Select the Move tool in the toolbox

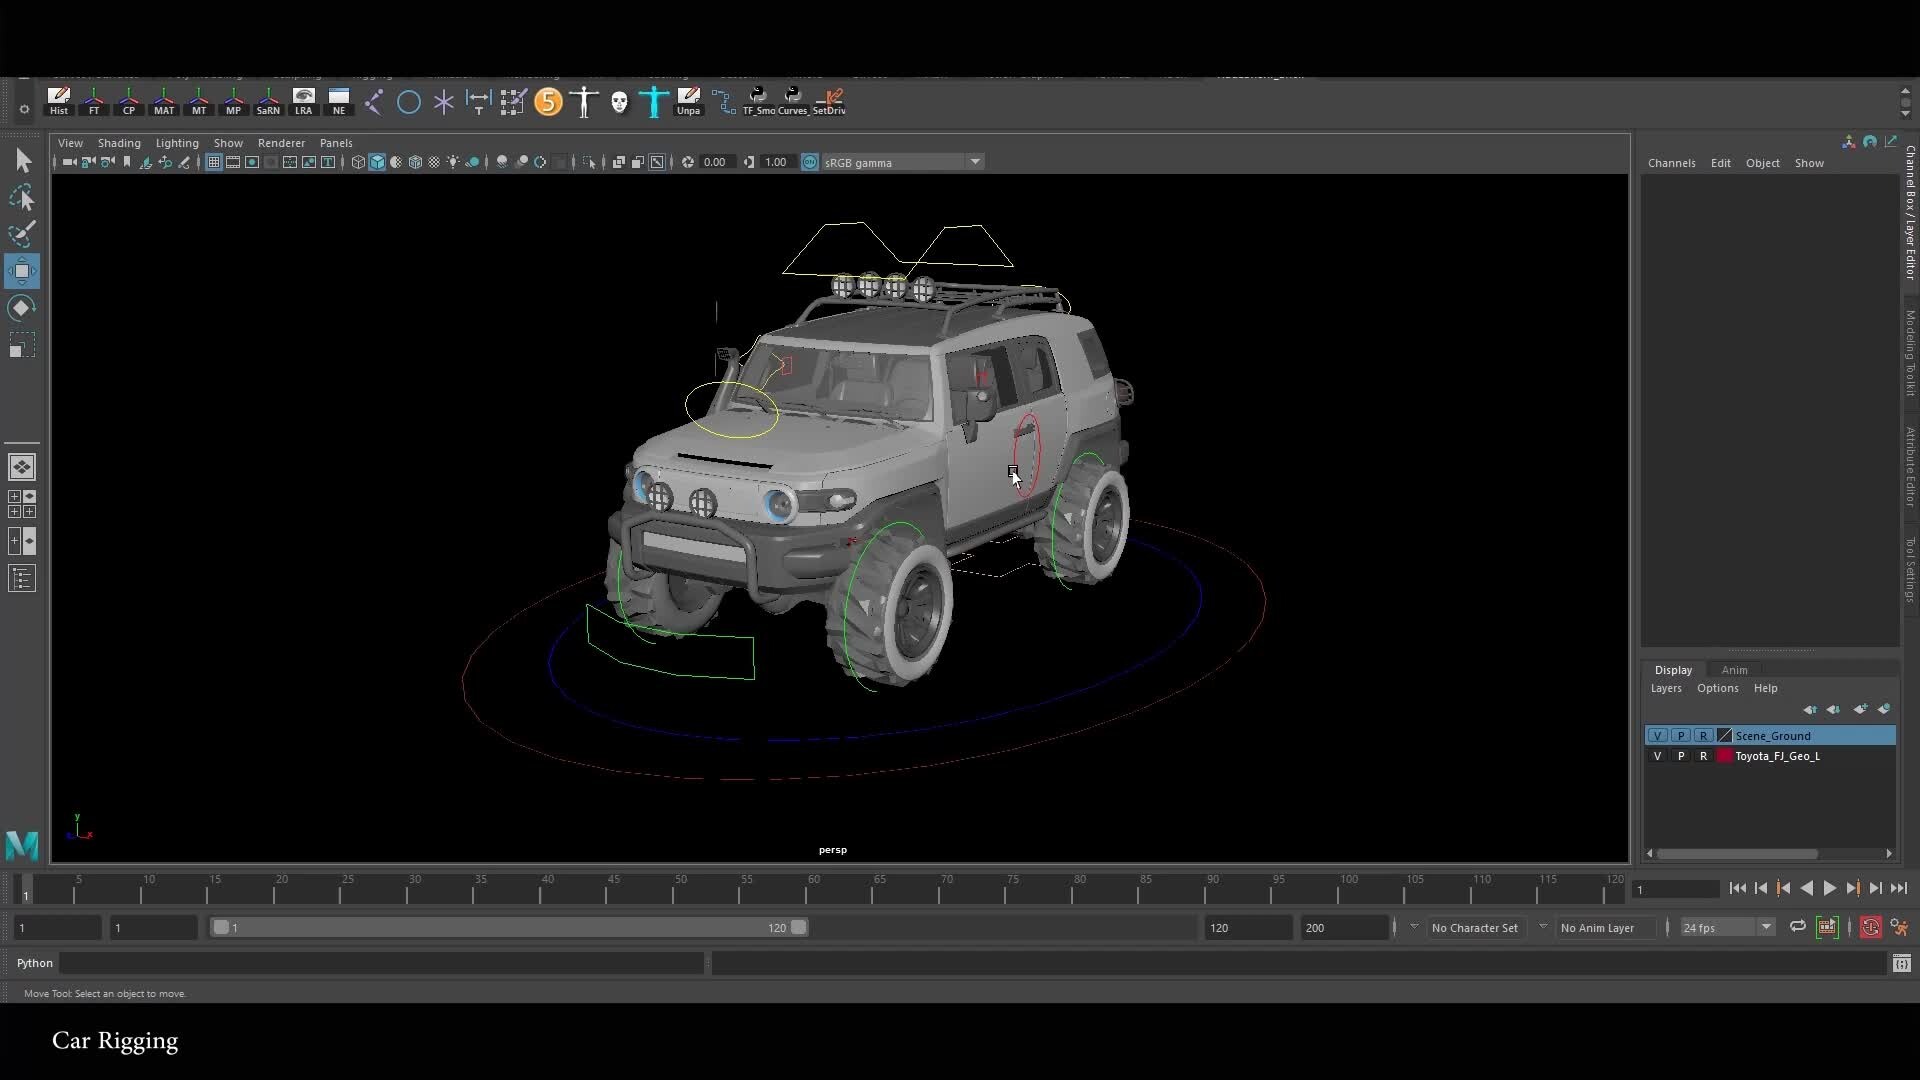tap(22, 270)
